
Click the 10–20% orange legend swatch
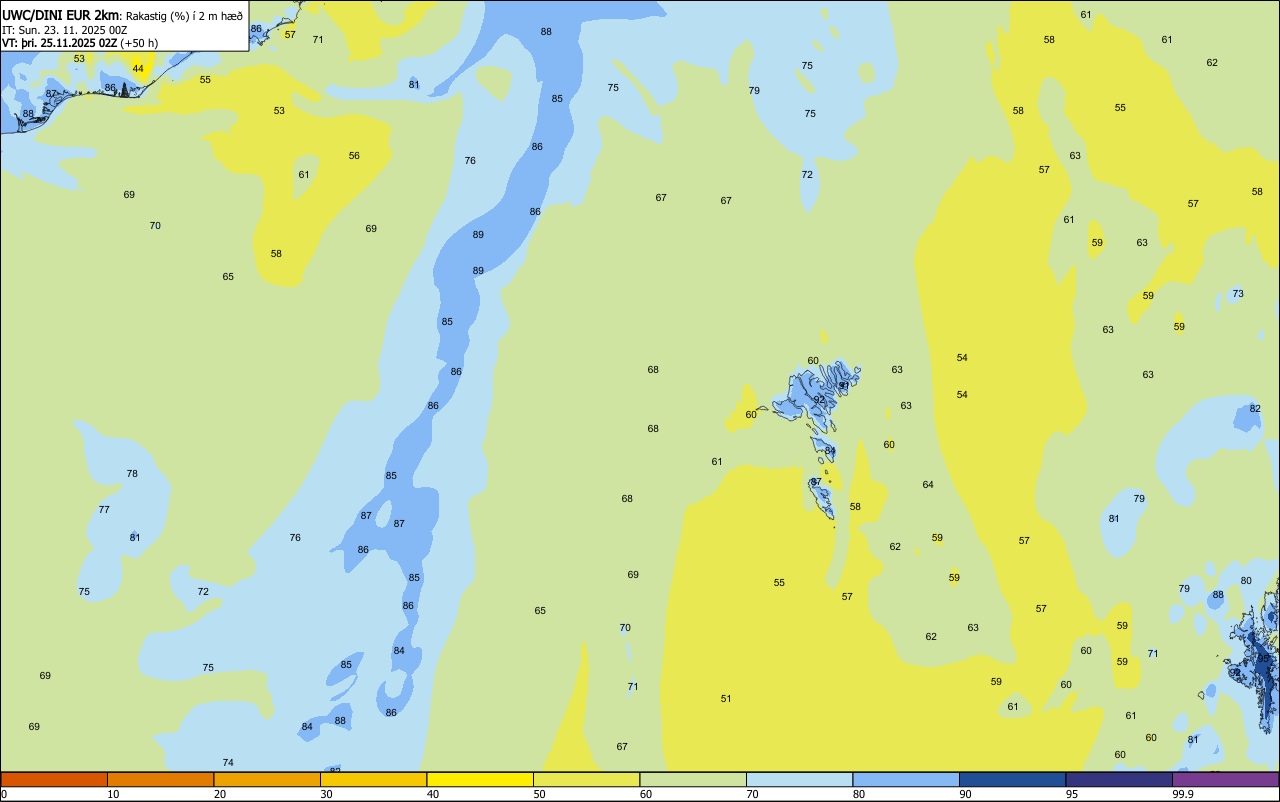tap(160, 779)
